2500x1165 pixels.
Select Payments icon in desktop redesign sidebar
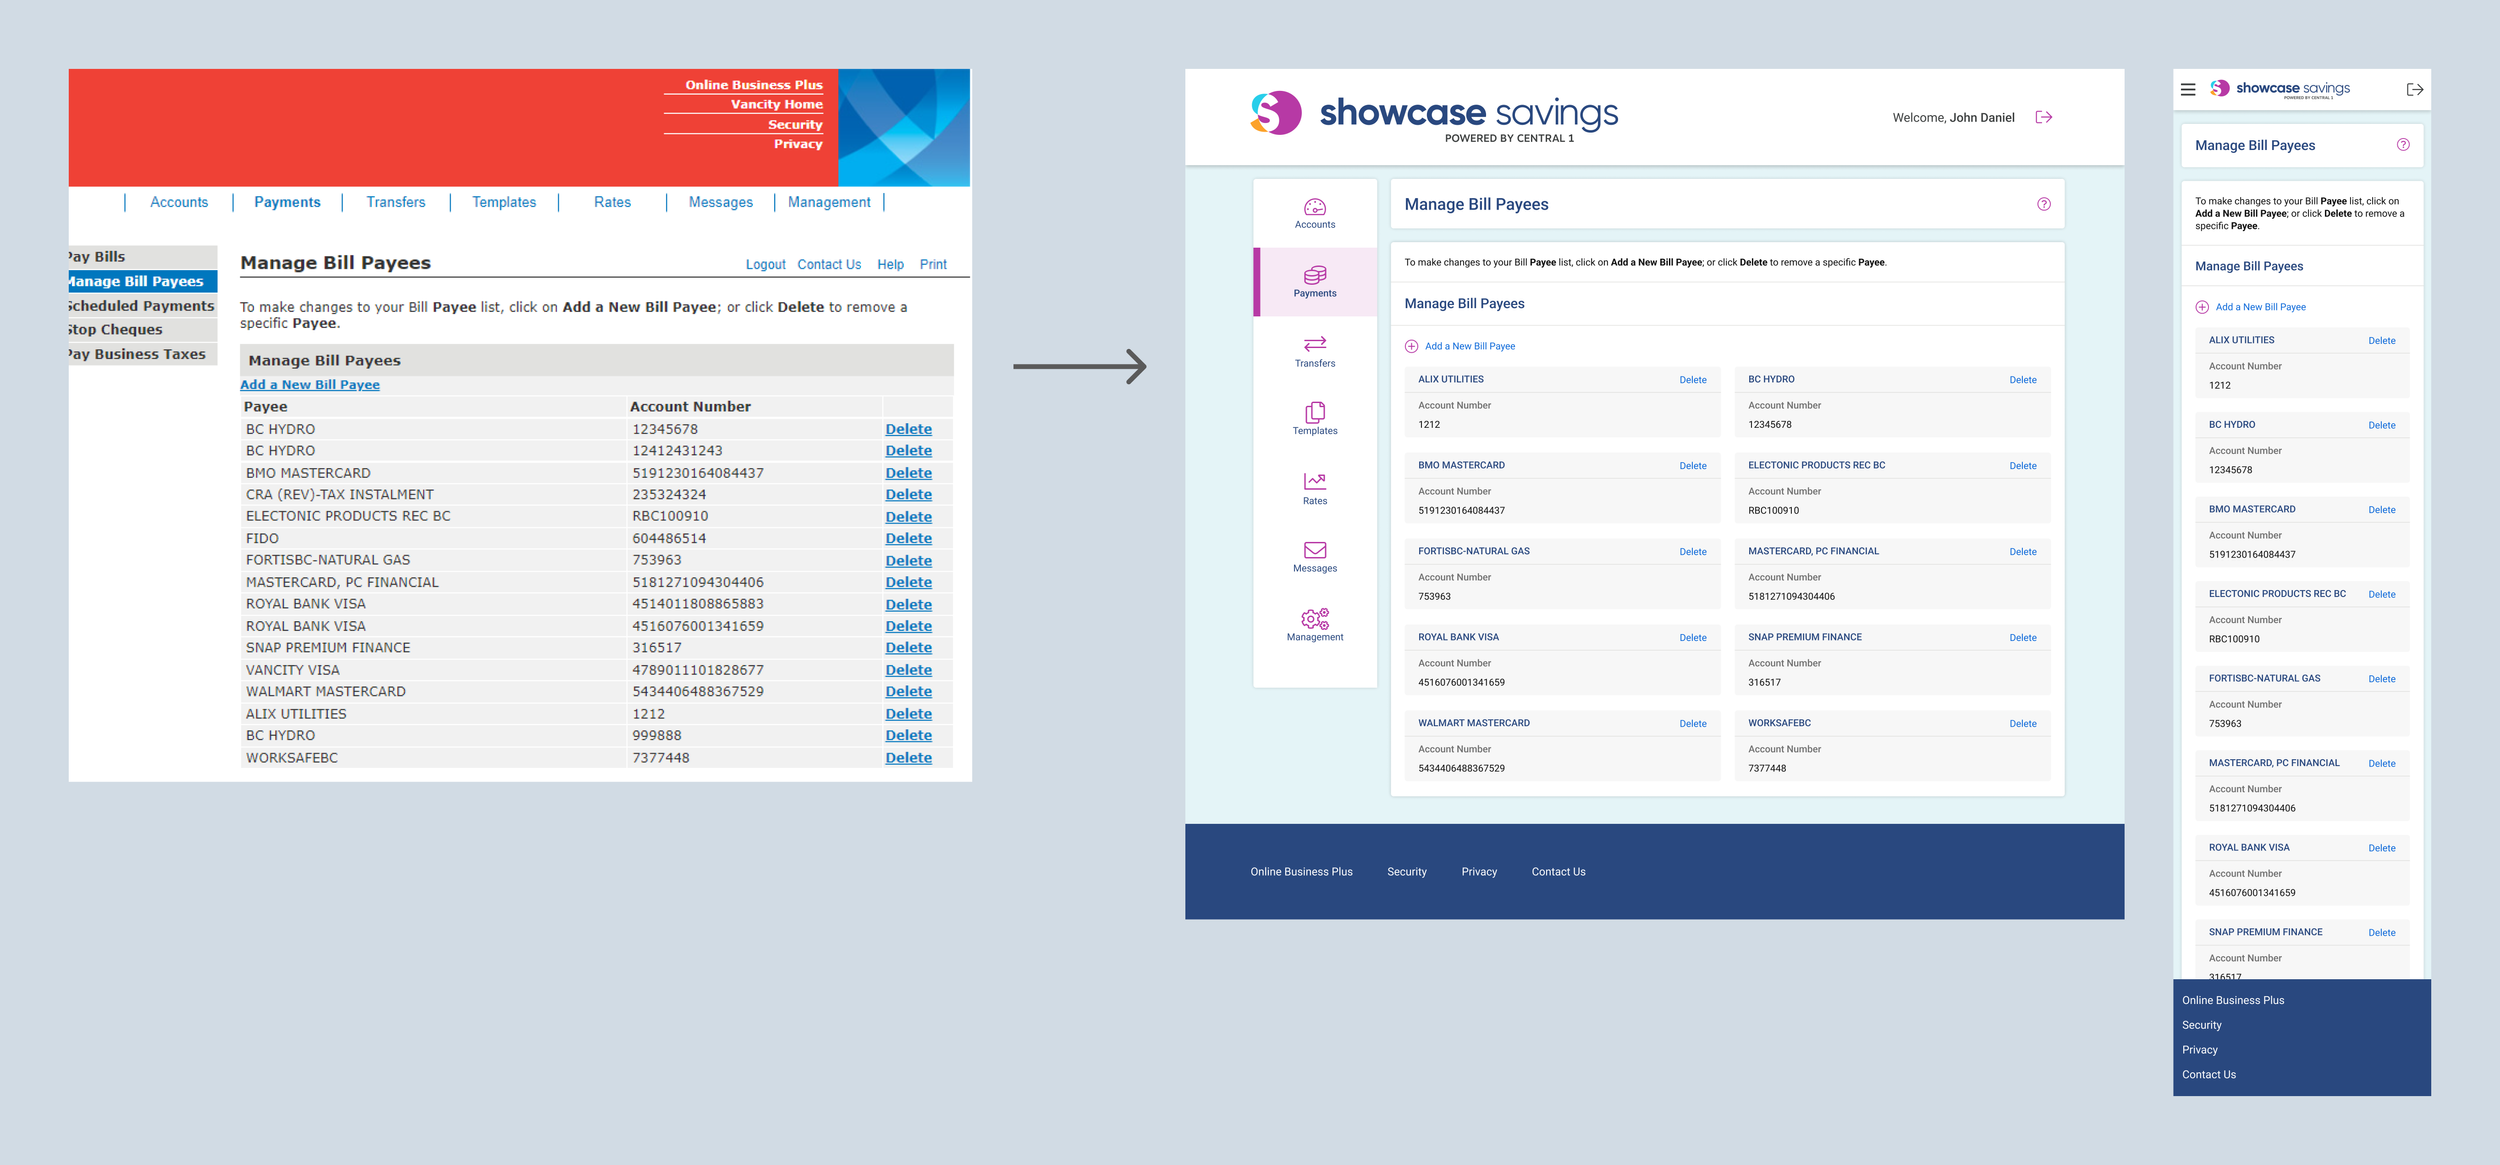1314,274
